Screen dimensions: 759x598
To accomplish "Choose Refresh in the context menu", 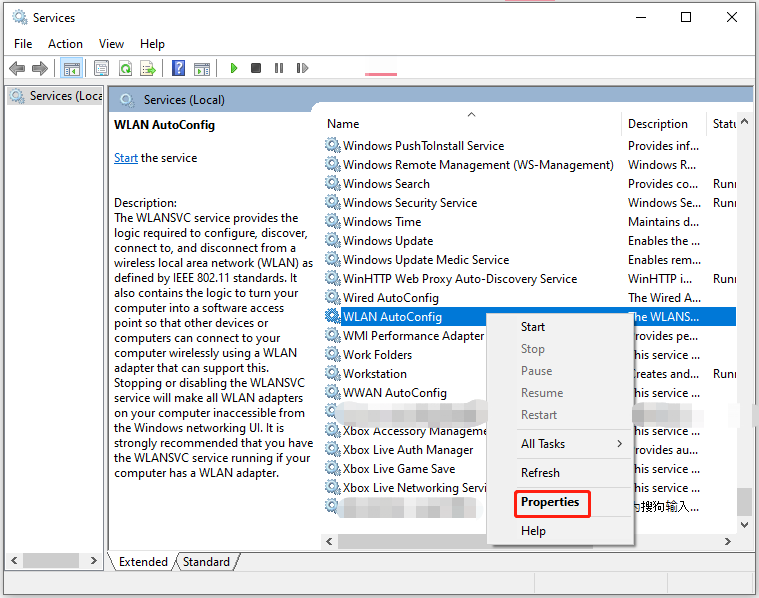I will [x=540, y=473].
